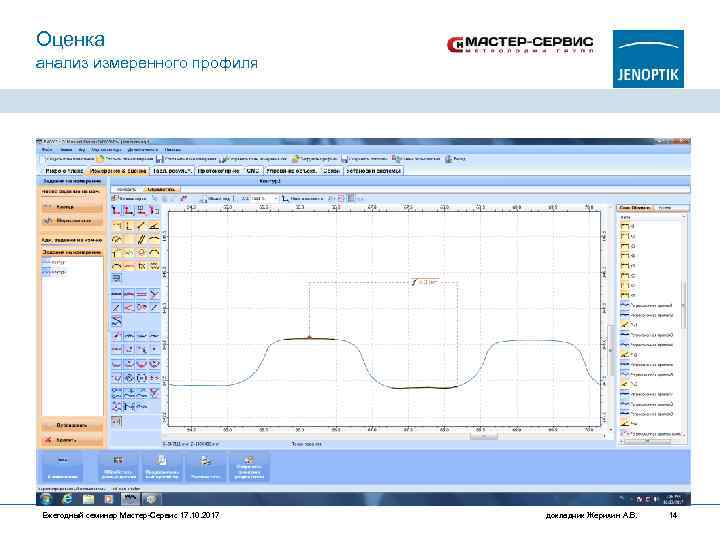
Task: Launch Internet Explorer from the taskbar
Action: pyautogui.click(x=67, y=499)
